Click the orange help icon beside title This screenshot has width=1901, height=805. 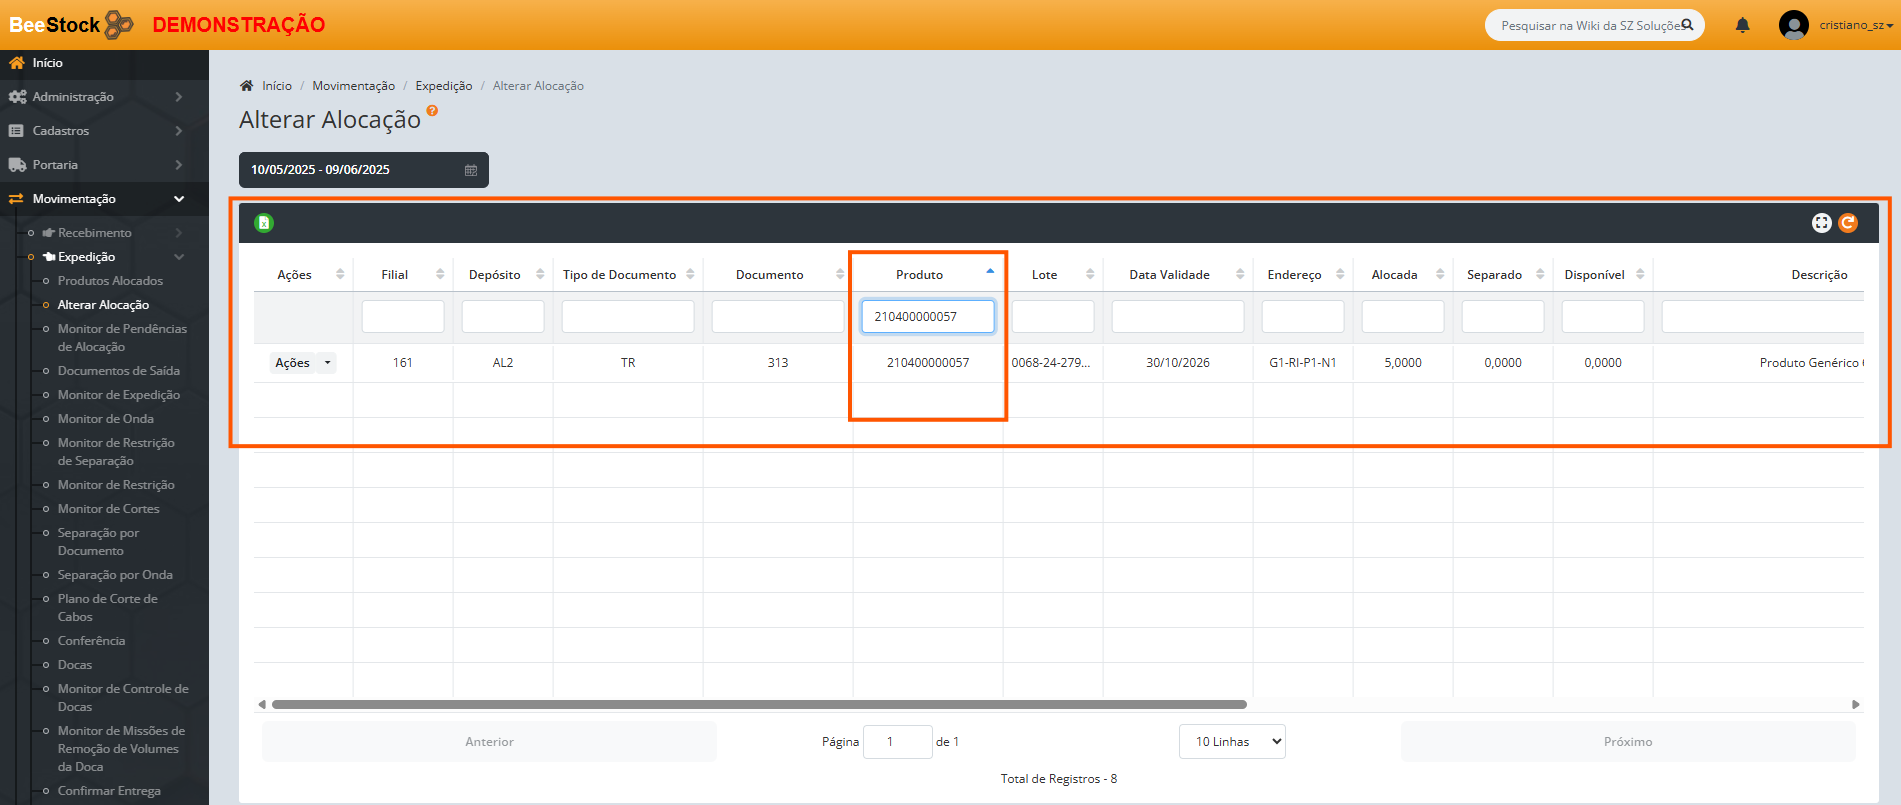click(x=432, y=111)
